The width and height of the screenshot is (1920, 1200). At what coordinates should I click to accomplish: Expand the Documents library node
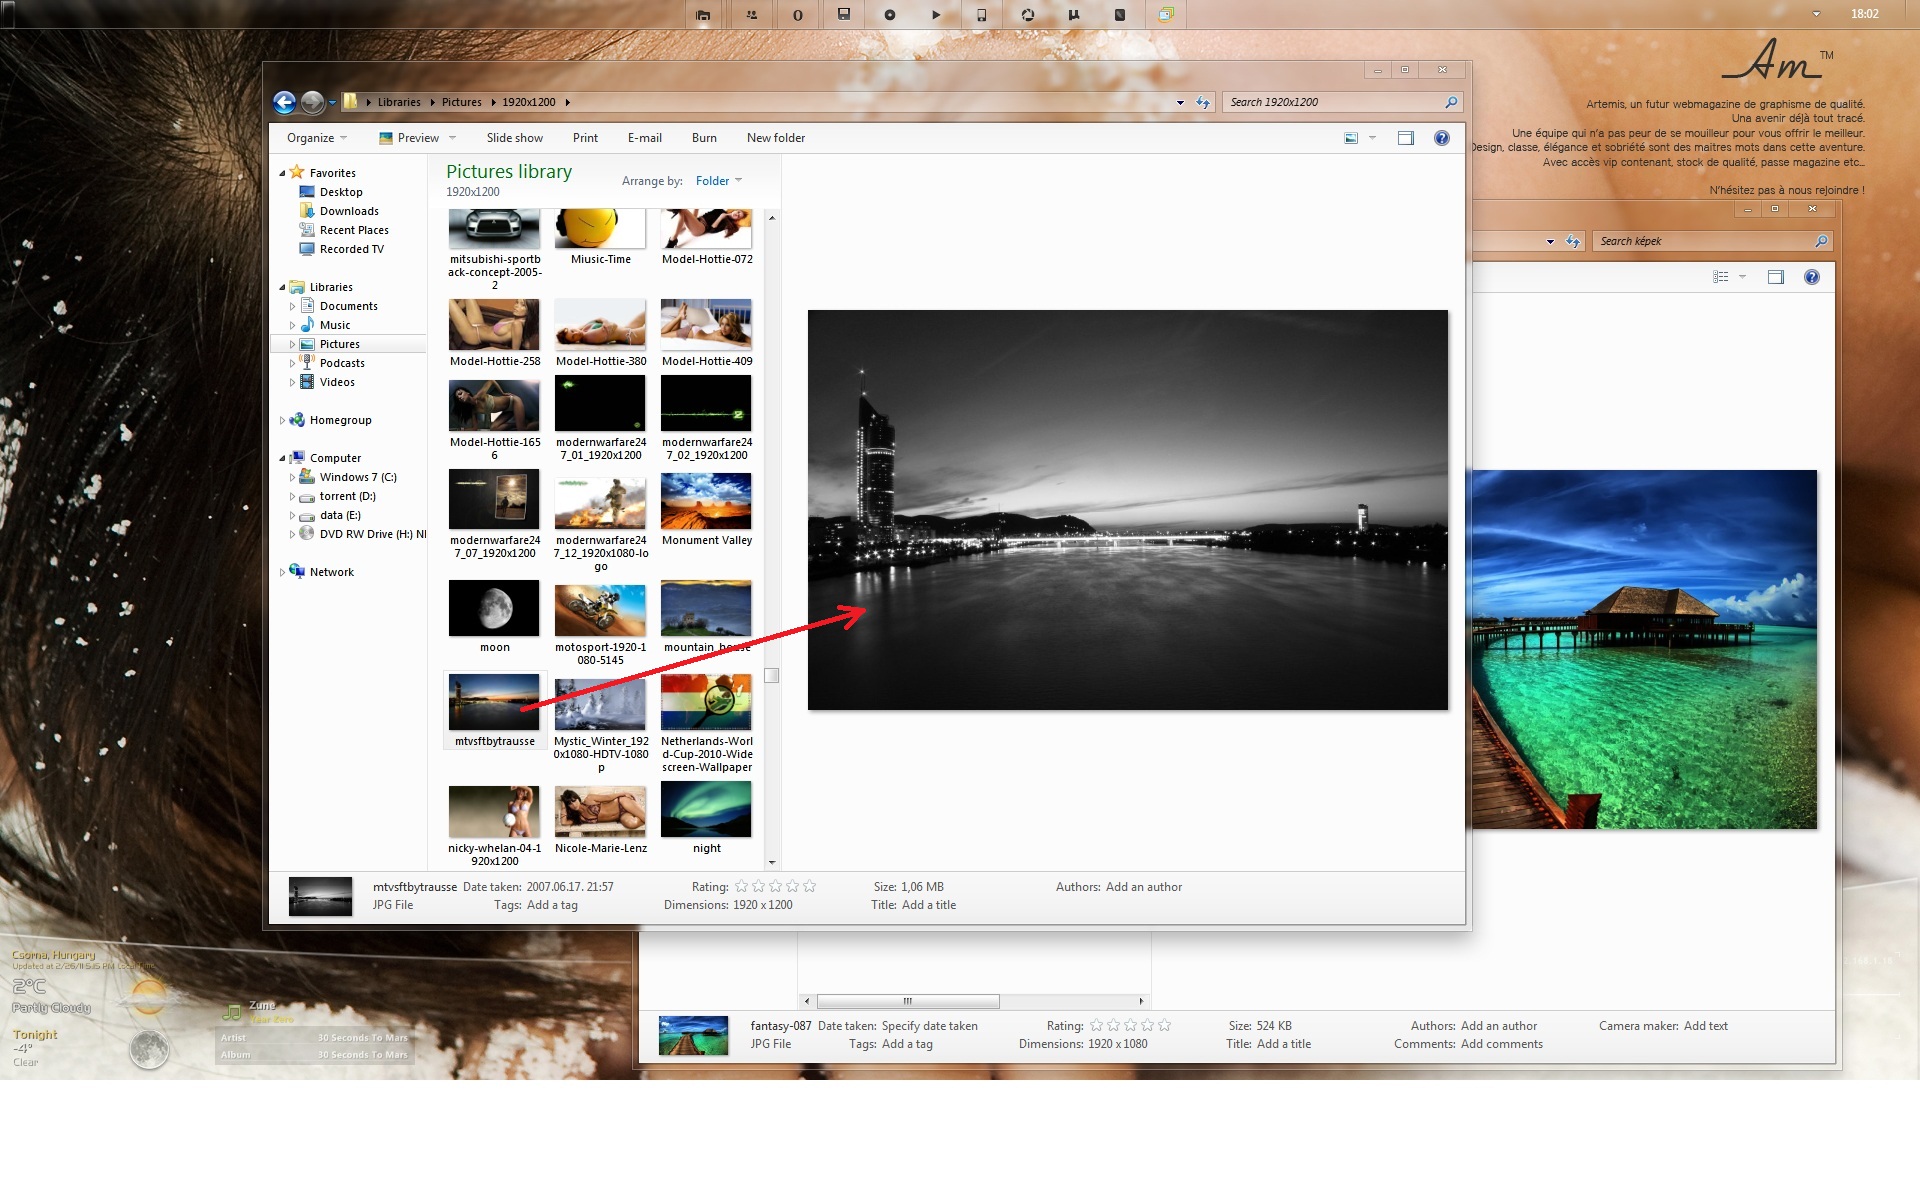(x=292, y=306)
